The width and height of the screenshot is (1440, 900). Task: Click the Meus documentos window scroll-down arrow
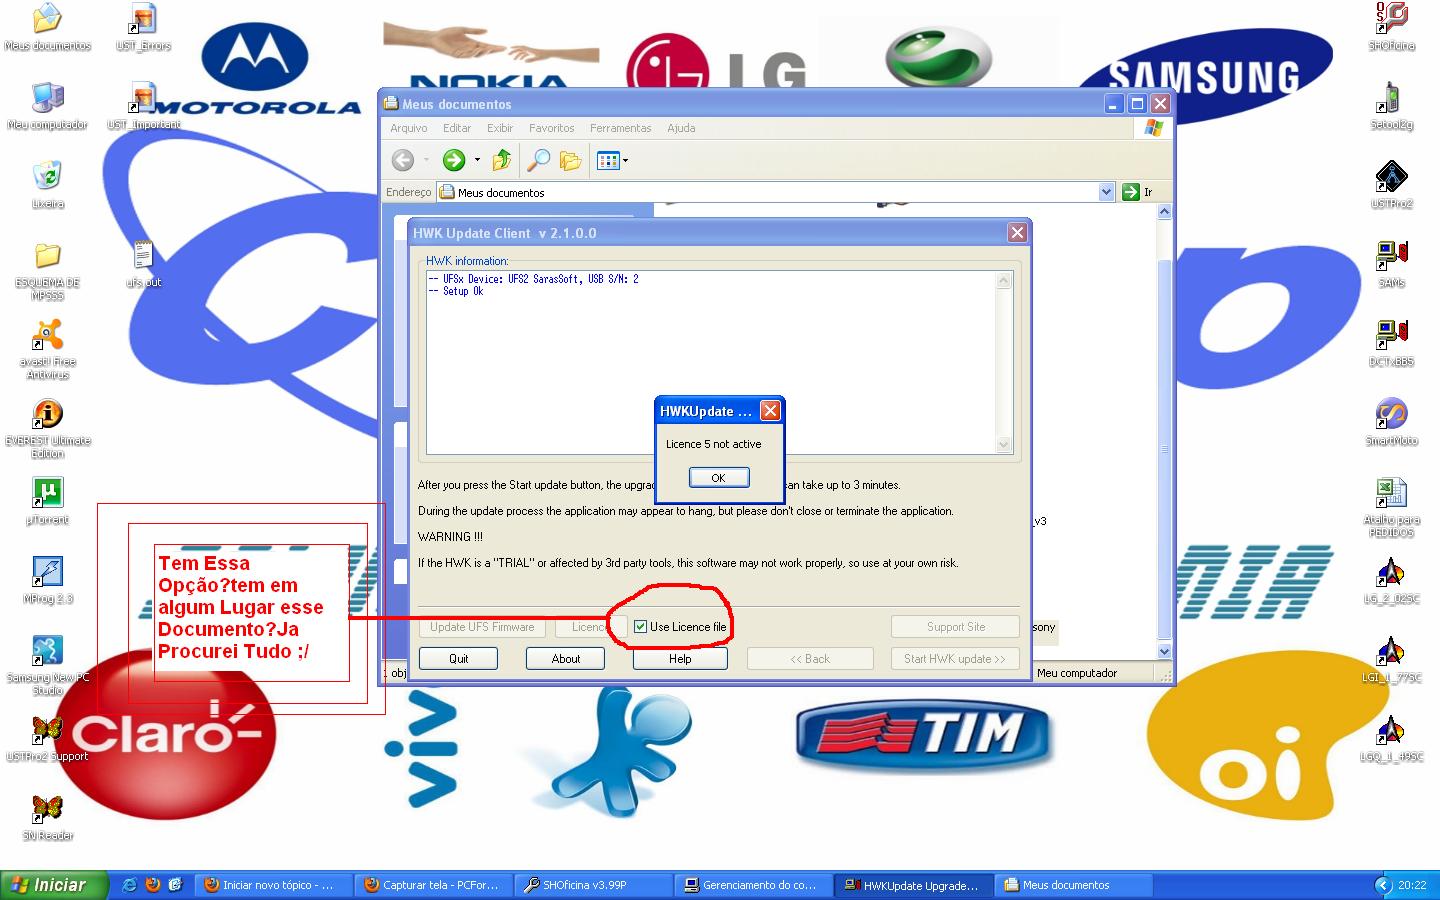1164,651
